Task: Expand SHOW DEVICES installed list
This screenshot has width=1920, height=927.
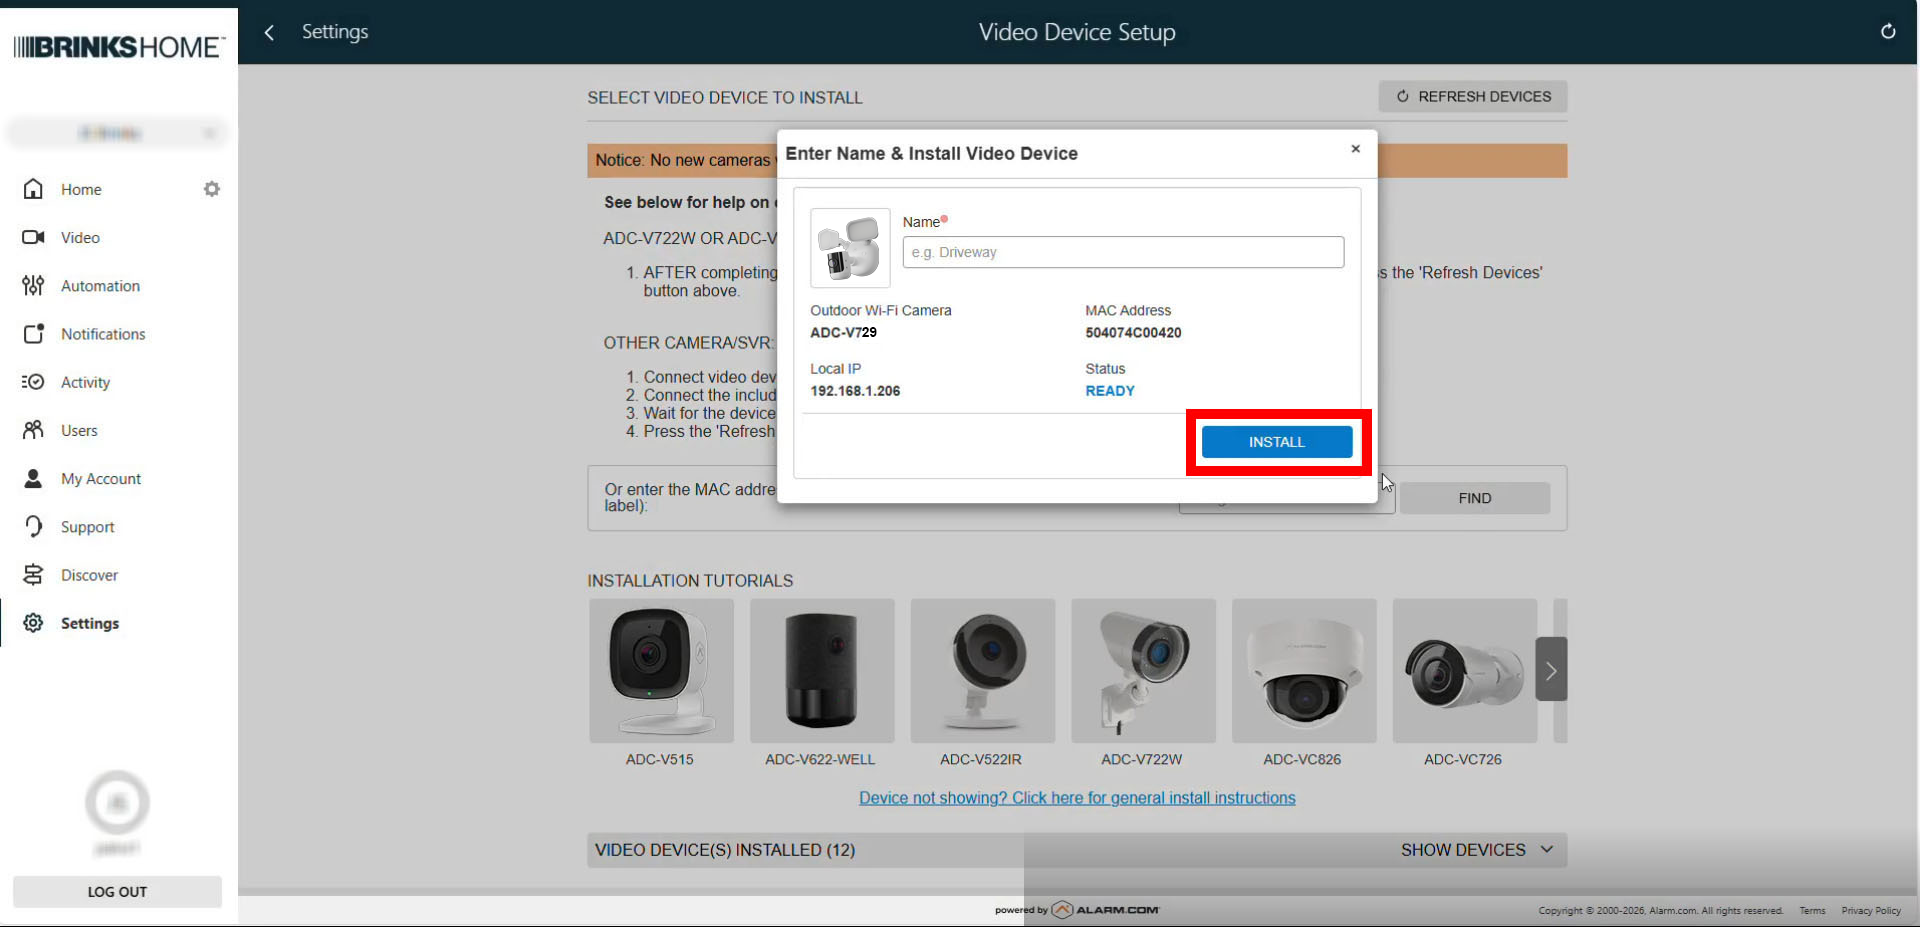Action: click(1477, 850)
